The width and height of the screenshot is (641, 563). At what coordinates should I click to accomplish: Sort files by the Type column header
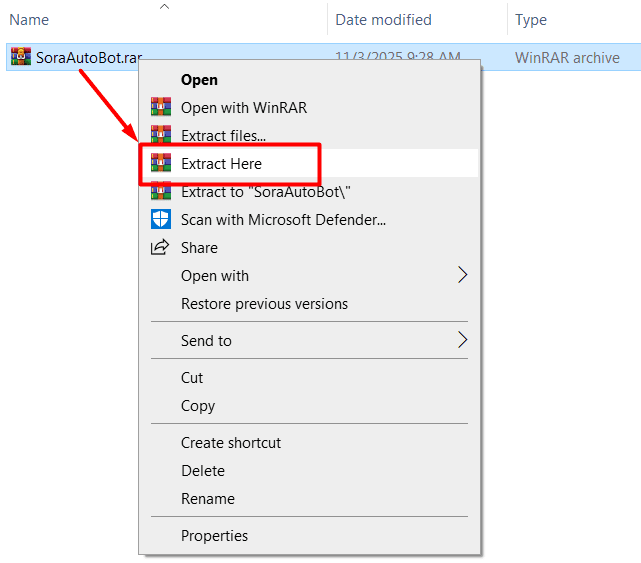pos(531,20)
